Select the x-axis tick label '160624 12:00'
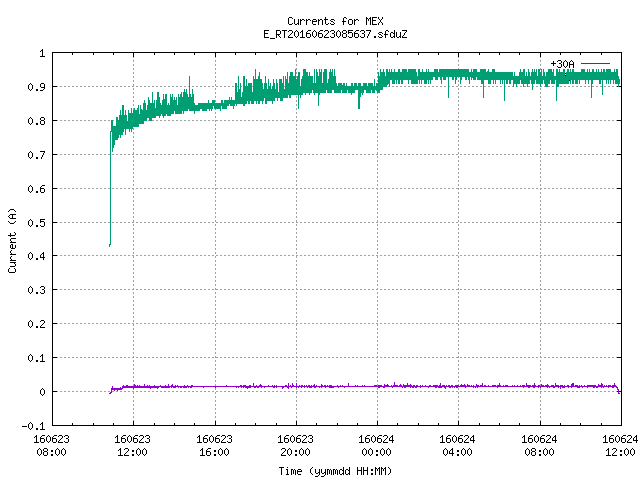 point(620,446)
